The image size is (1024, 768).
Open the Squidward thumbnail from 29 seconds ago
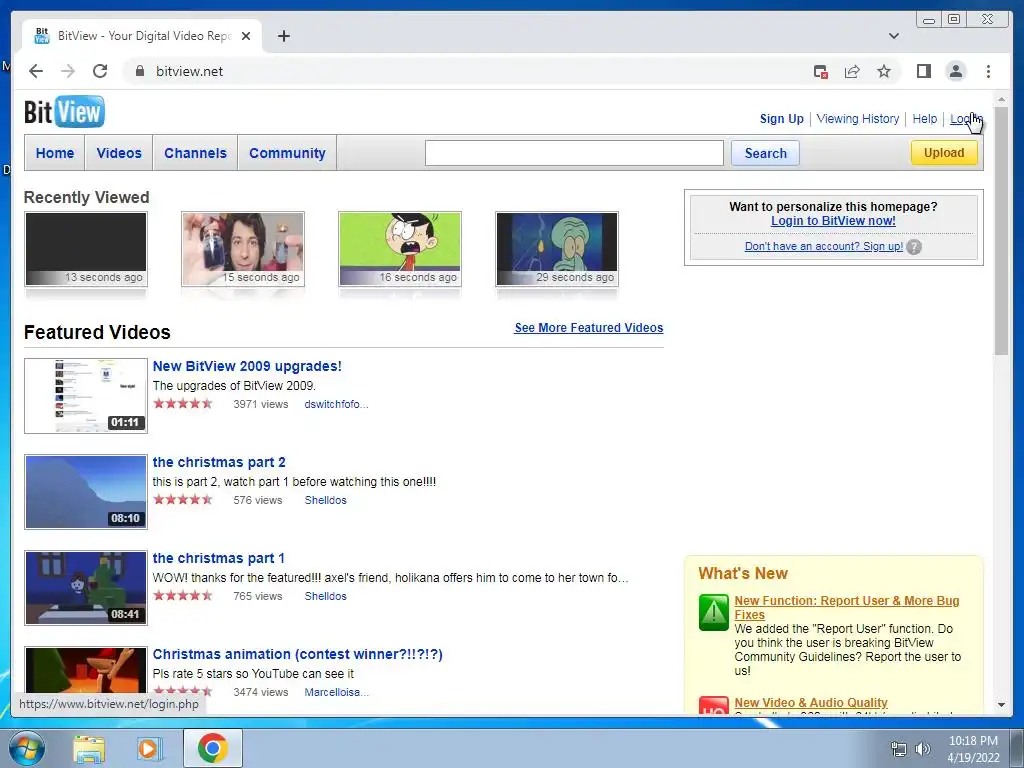[x=556, y=249]
